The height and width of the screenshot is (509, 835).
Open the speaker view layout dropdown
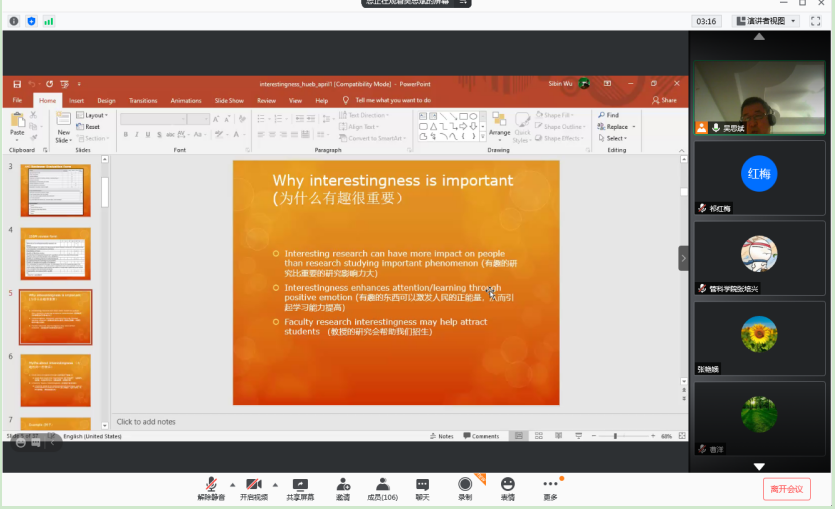tap(767, 21)
